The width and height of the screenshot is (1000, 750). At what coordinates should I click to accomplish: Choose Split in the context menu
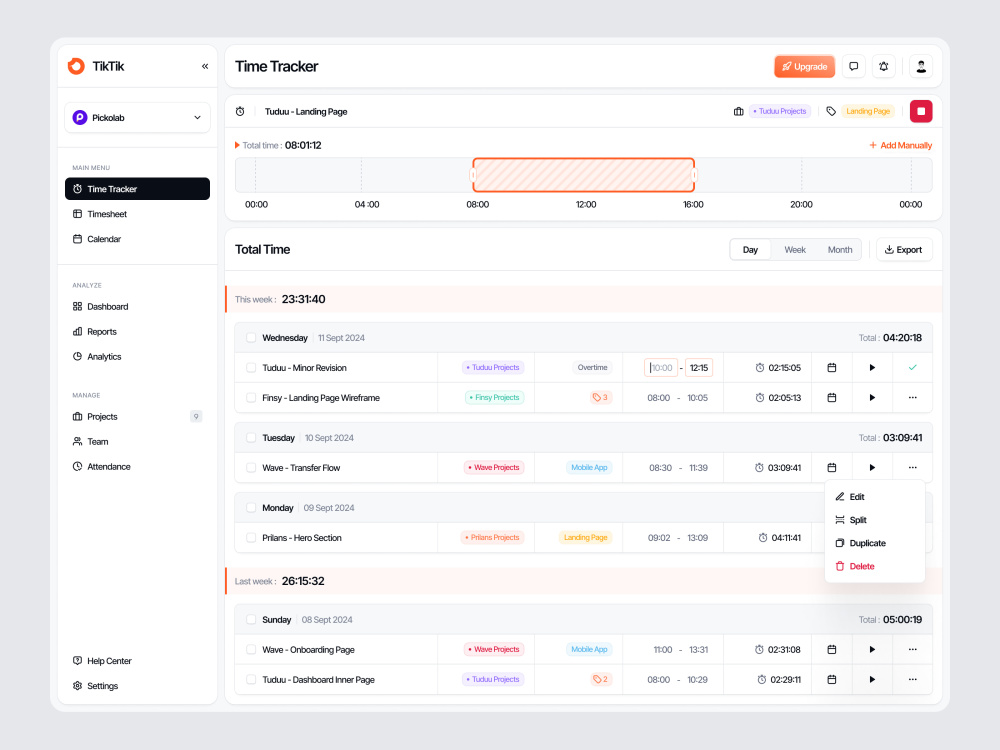click(874, 520)
